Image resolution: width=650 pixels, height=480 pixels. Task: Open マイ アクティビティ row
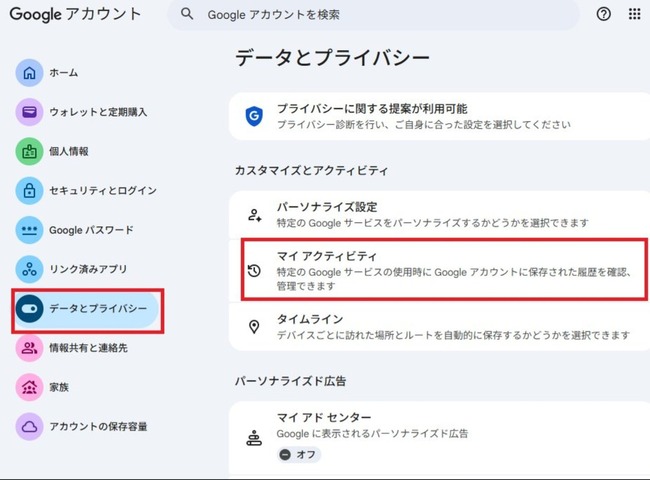point(439,270)
